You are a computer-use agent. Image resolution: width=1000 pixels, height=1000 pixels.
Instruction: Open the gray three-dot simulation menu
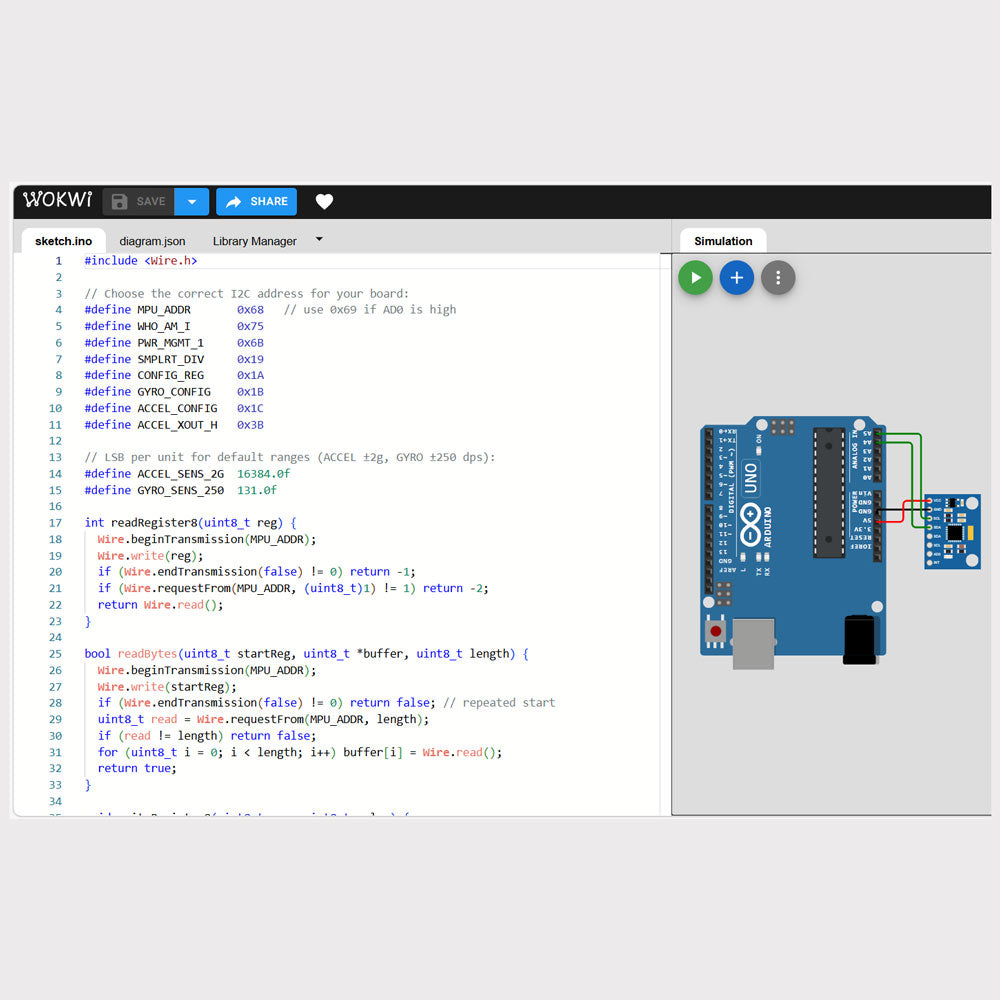tap(778, 277)
